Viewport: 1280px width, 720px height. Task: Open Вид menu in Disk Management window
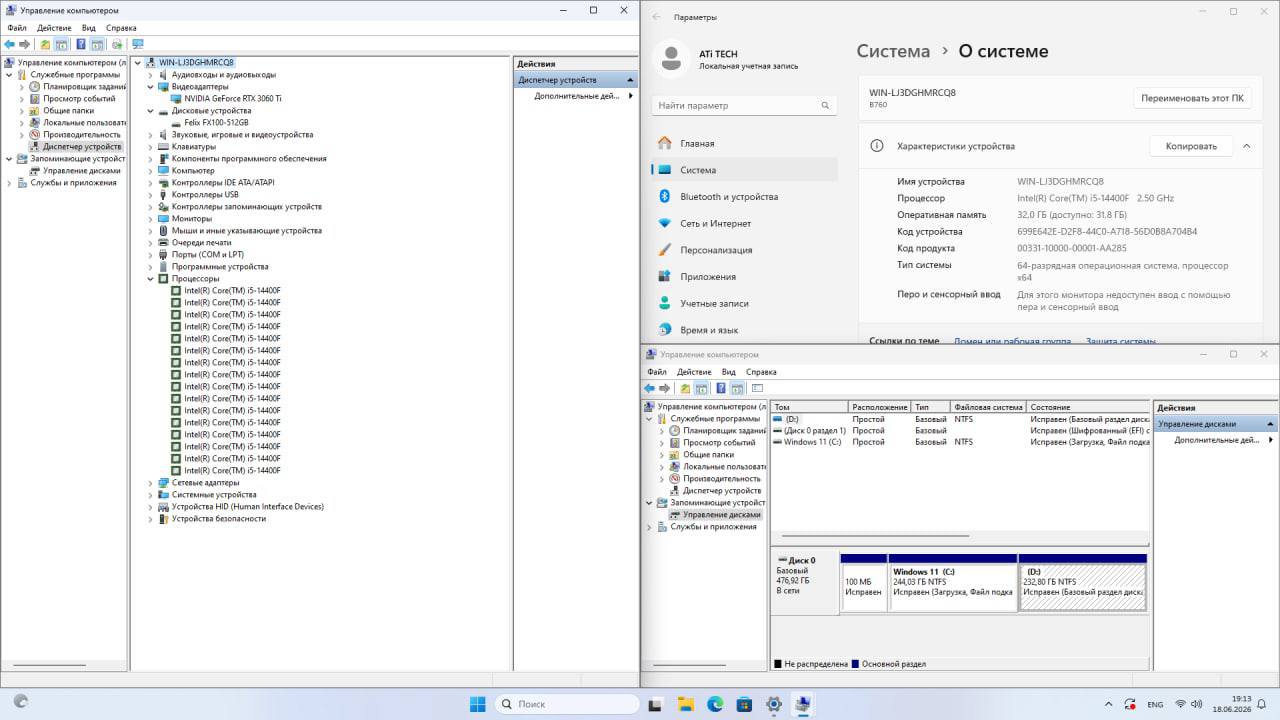click(x=729, y=372)
